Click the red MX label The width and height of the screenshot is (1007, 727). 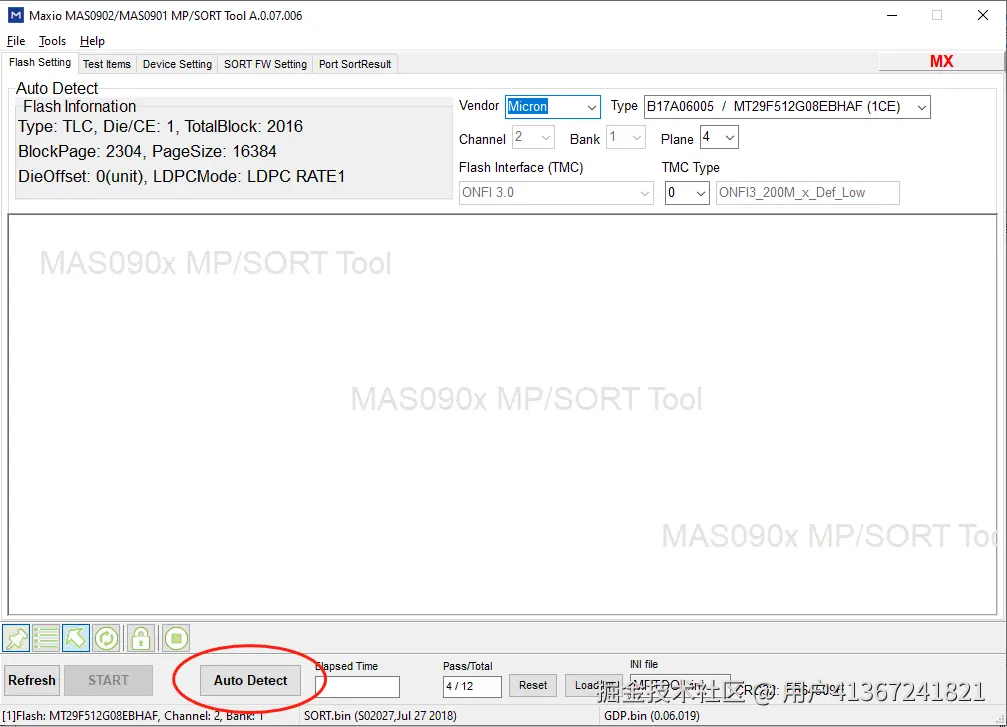click(x=941, y=62)
